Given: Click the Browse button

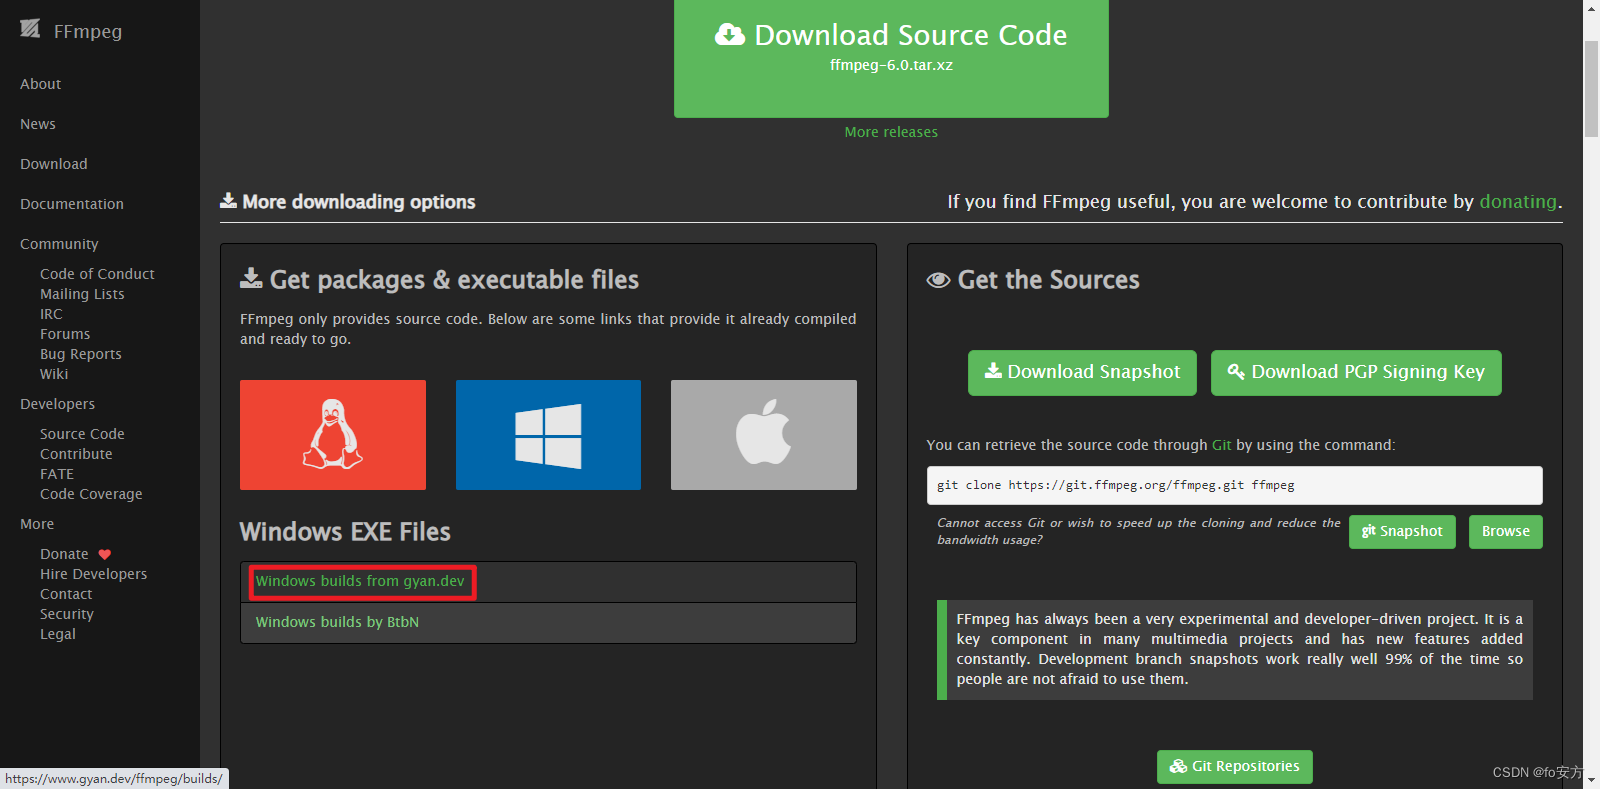Looking at the screenshot, I should click(1506, 532).
